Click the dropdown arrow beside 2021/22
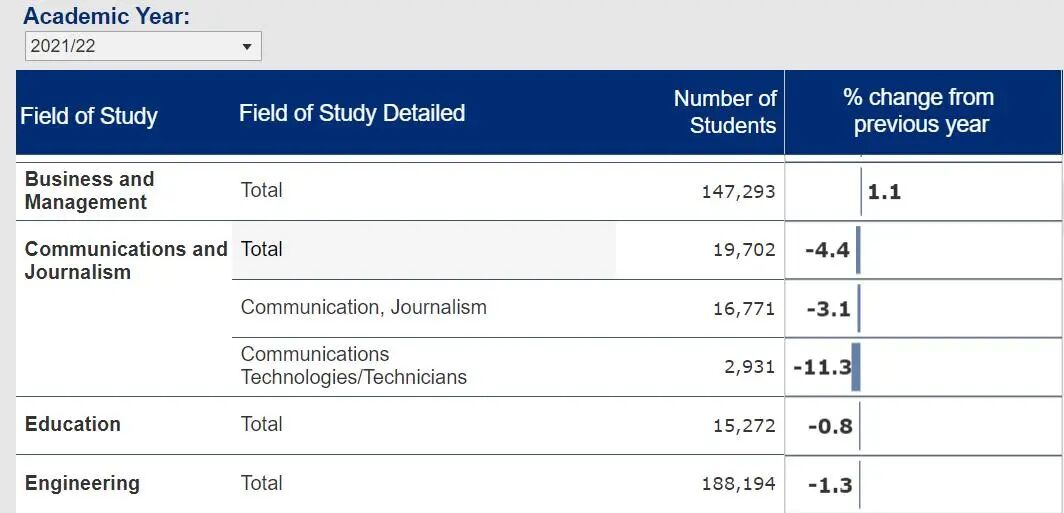 pyautogui.click(x=247, y=46)
